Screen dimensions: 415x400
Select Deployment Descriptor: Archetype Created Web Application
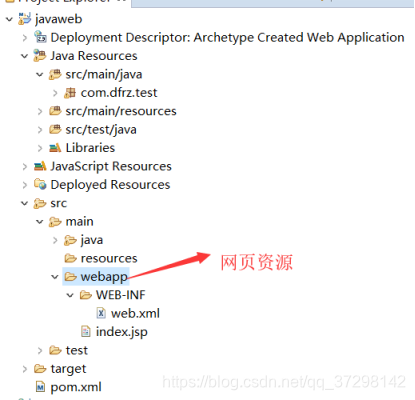pyautogui.click(x=227, y=37)
